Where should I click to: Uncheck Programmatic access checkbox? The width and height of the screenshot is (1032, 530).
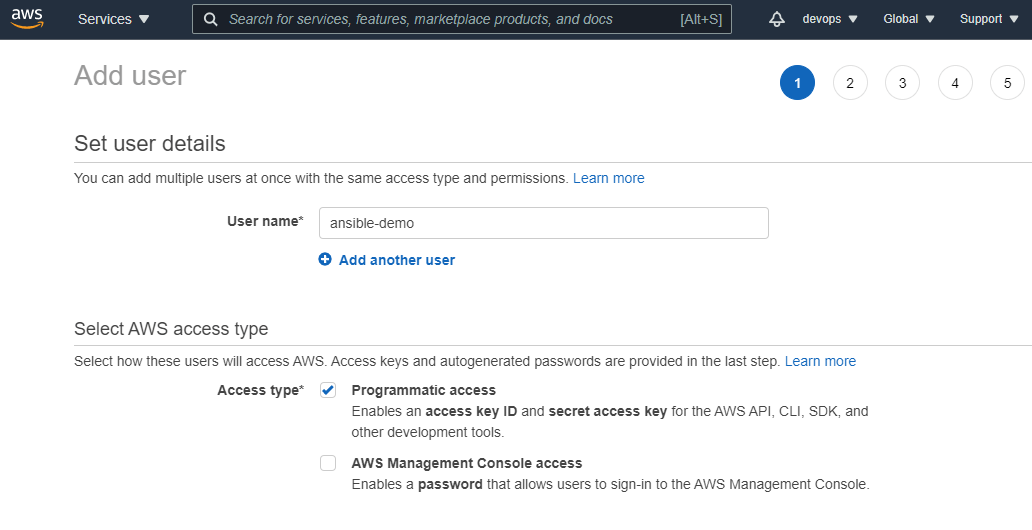click(x=328, y=390)
